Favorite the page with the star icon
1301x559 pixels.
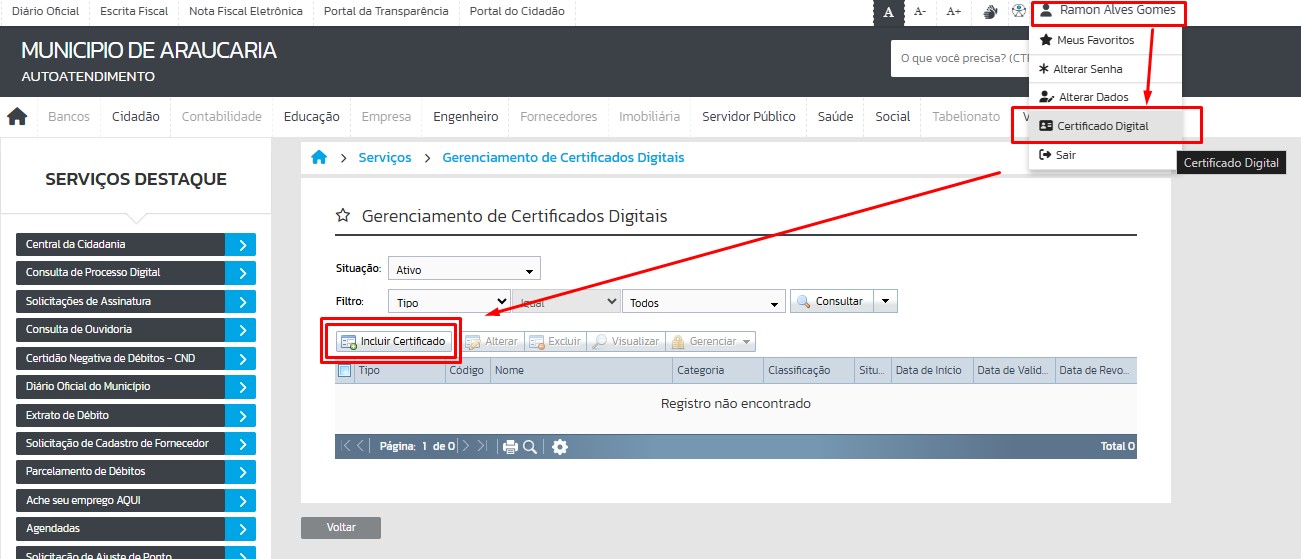[343, 216]
